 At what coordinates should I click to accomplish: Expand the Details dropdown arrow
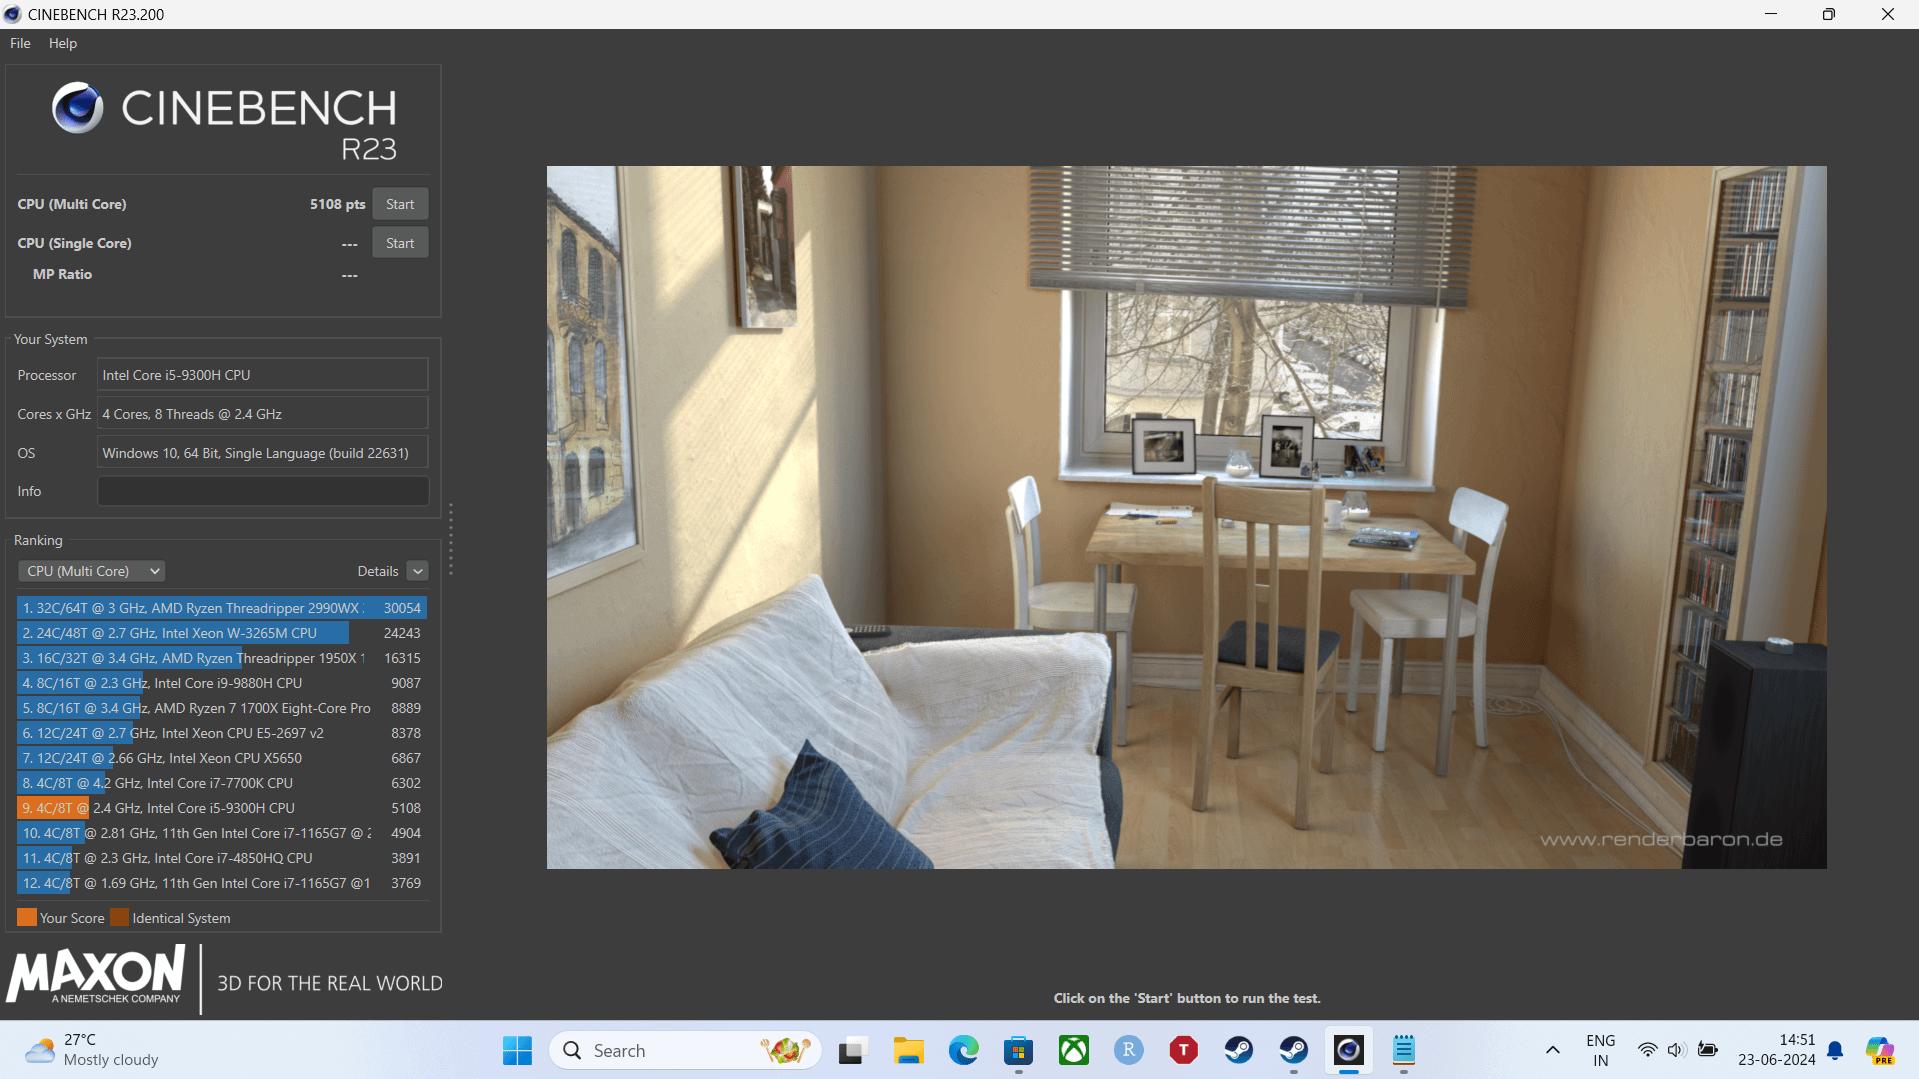[x=418, y=571]
